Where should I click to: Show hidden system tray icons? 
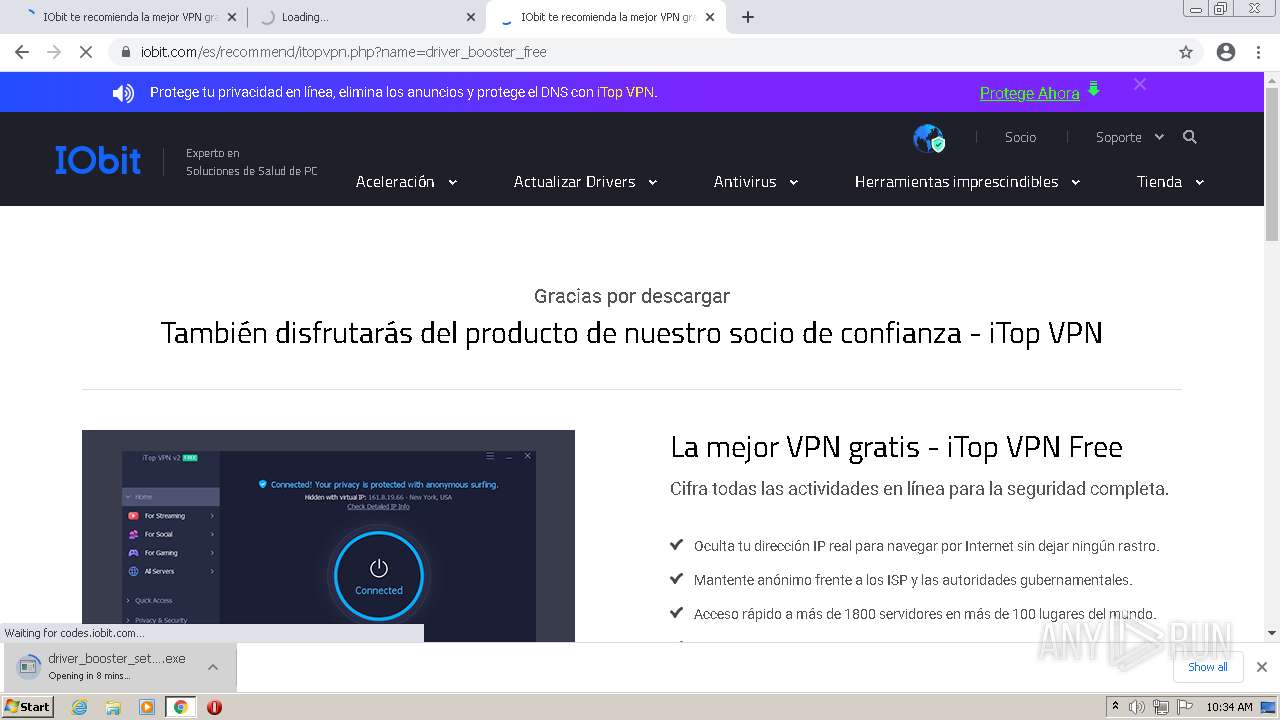coord(1115,707)
